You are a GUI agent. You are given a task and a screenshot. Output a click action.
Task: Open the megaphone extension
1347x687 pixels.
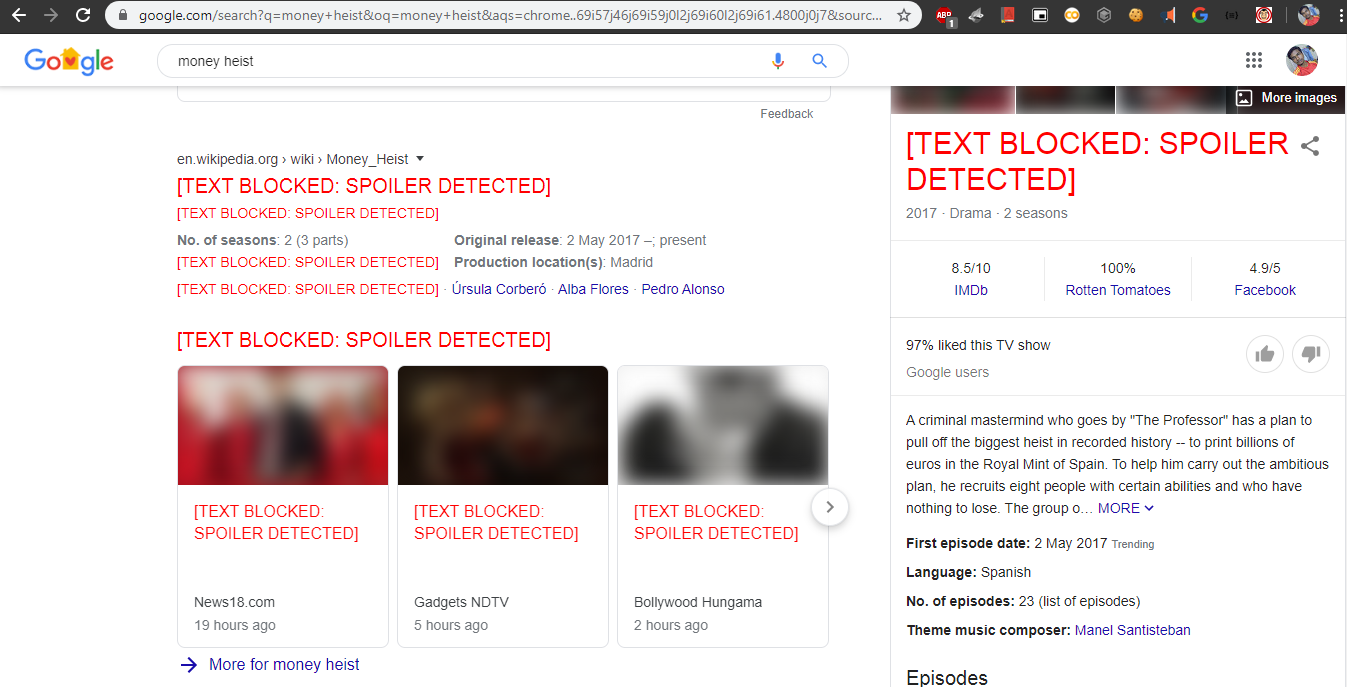point(1169,15)
